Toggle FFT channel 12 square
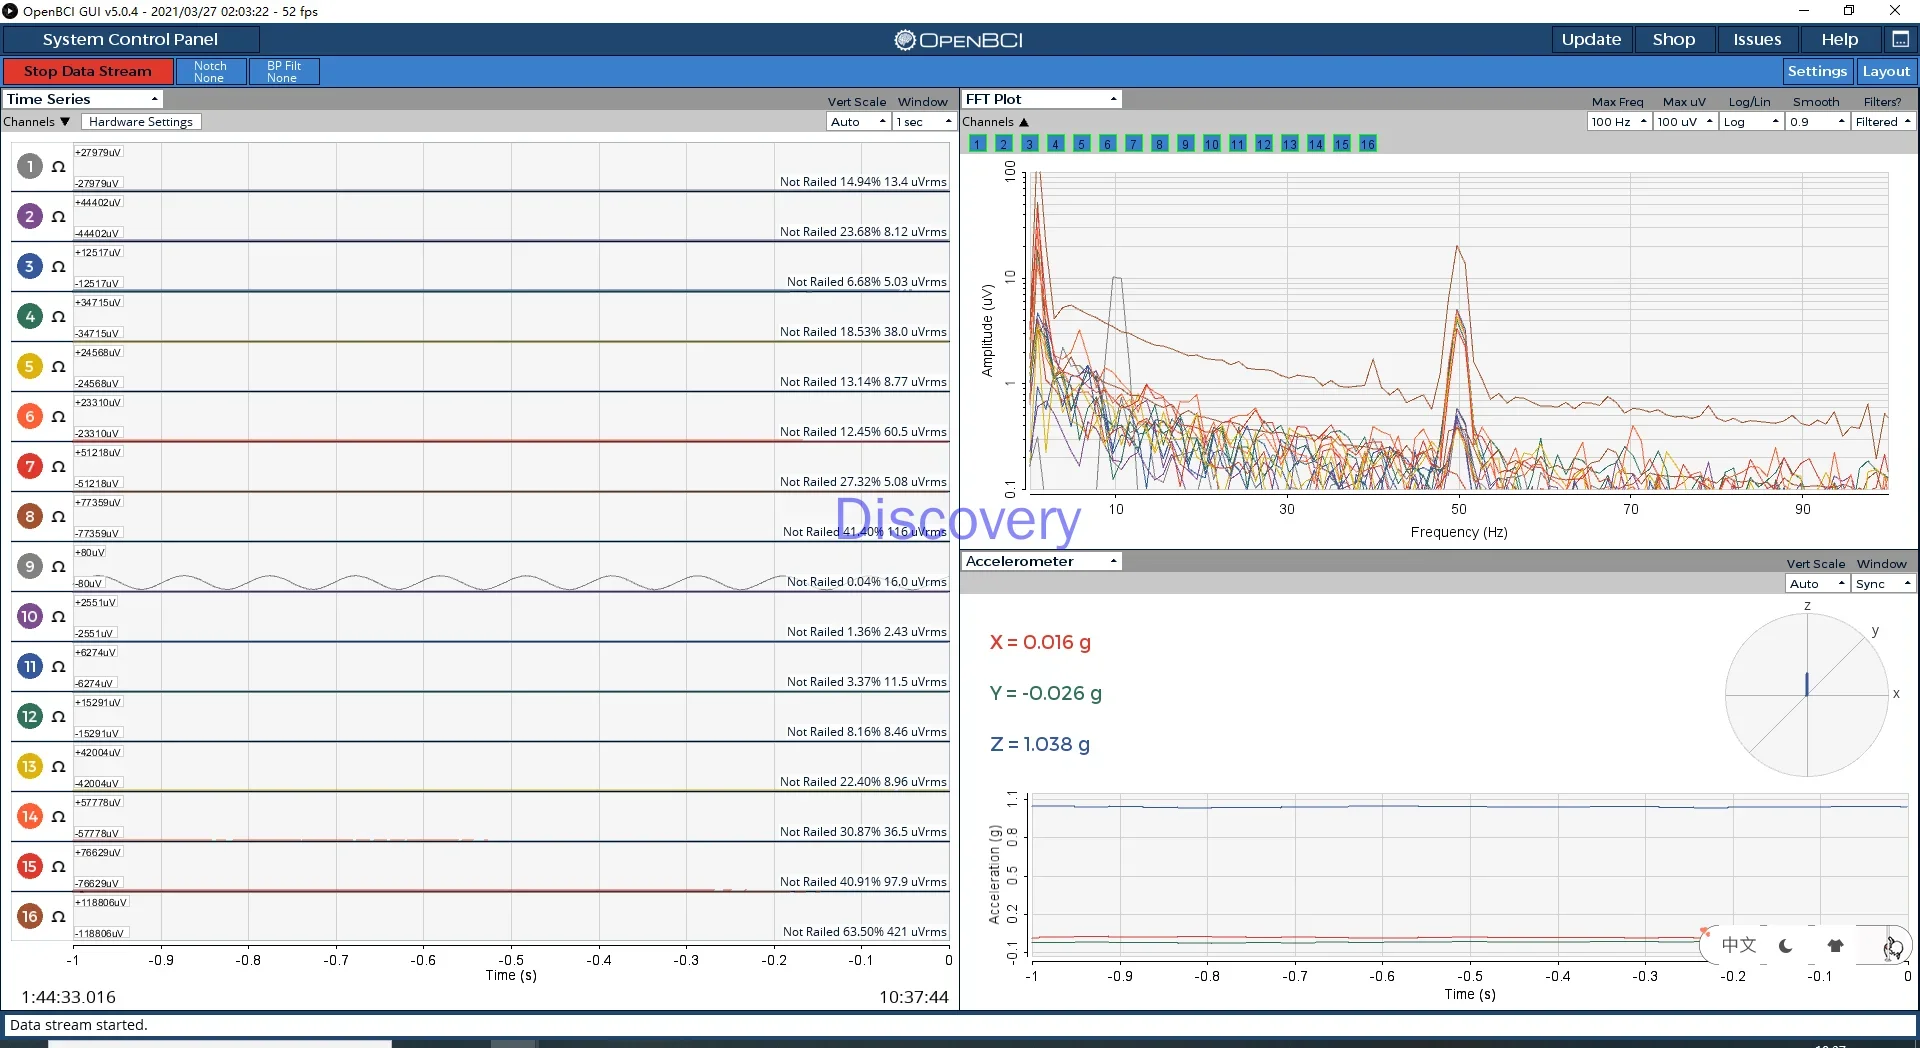 (x=1263, y=144)
